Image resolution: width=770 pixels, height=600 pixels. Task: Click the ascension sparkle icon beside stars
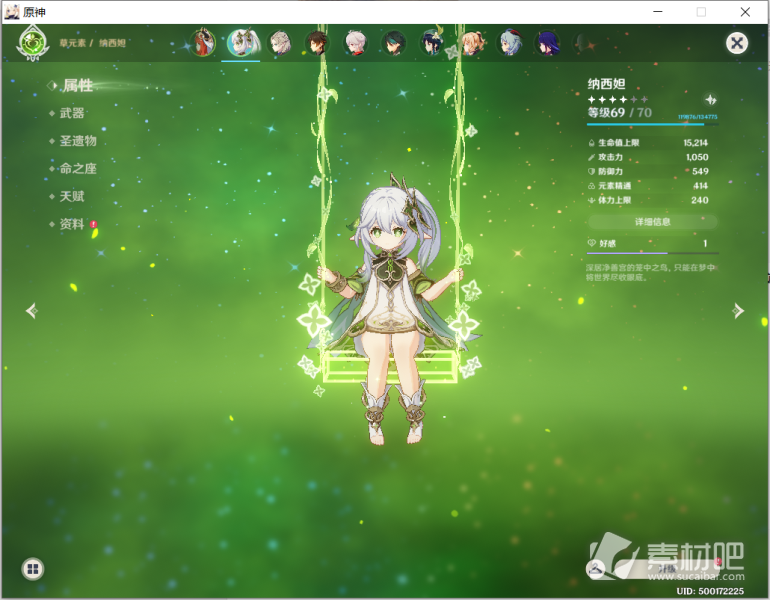point(710,100)
